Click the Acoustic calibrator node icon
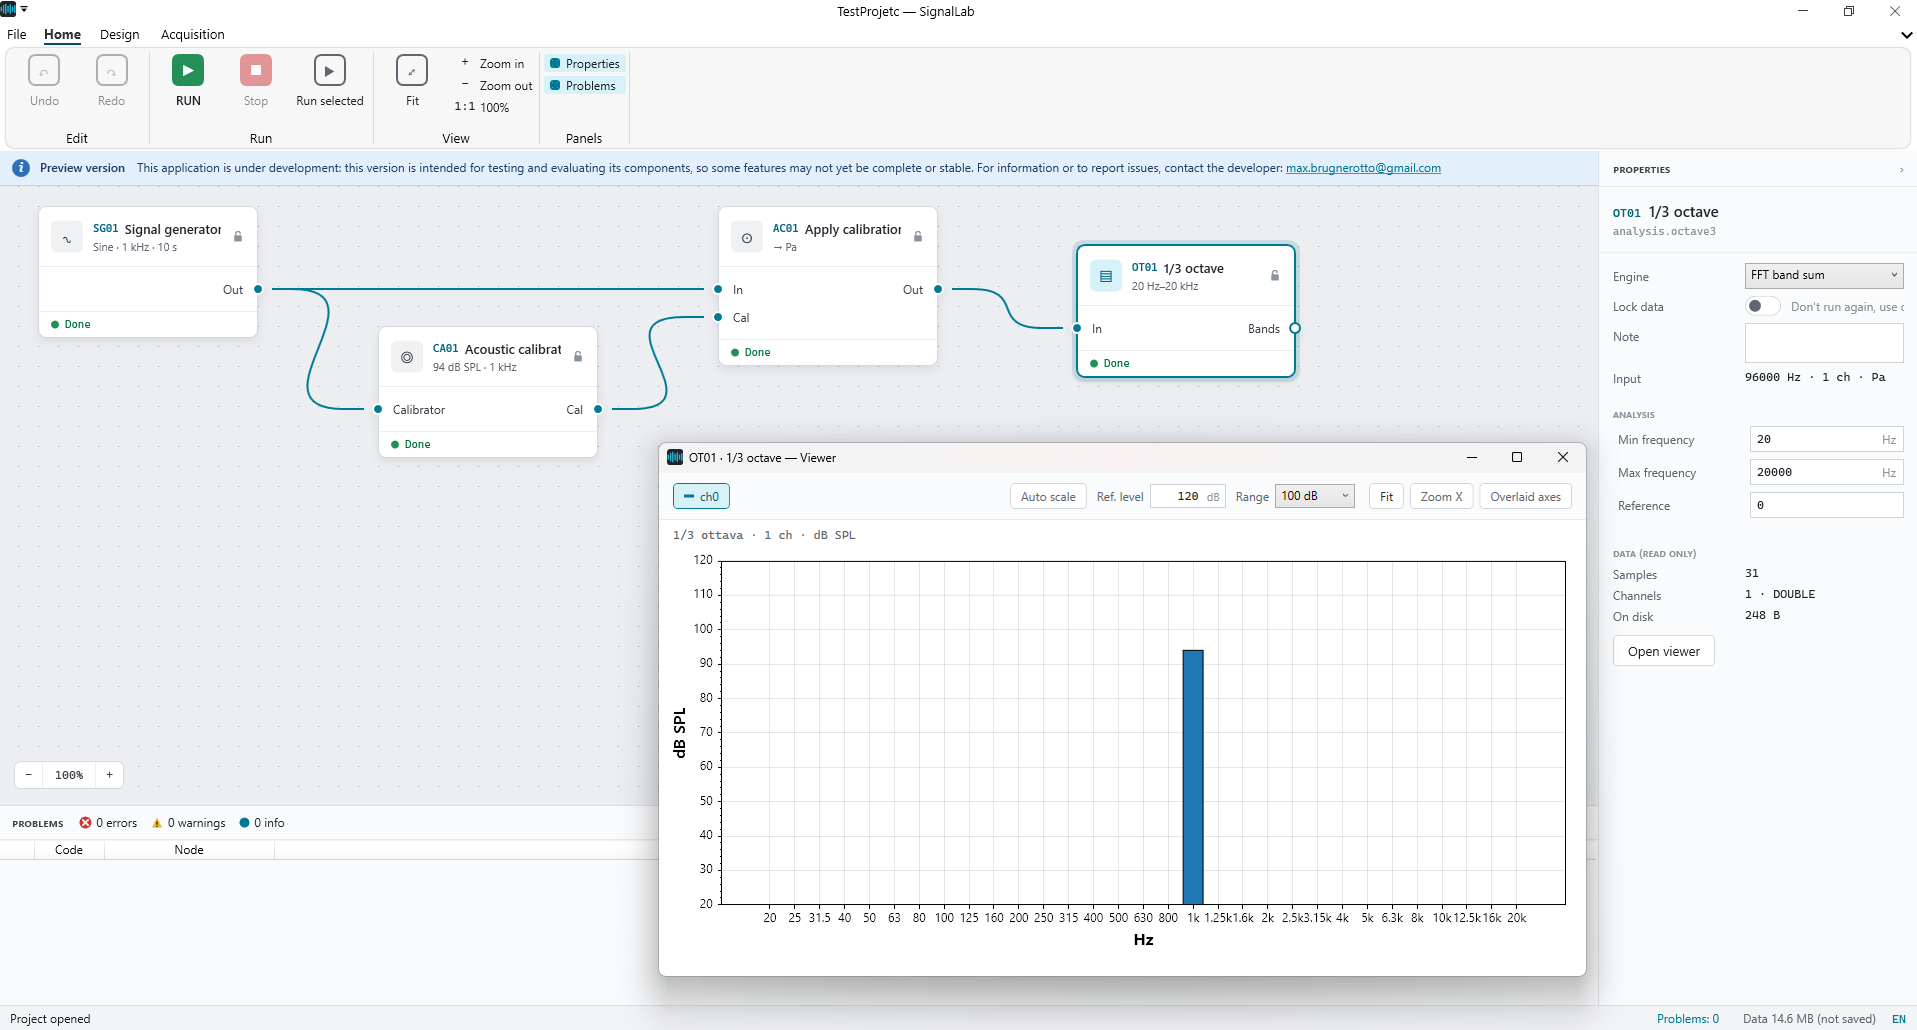This screenshot has width=1917, height=1030. tap(407, 357)
